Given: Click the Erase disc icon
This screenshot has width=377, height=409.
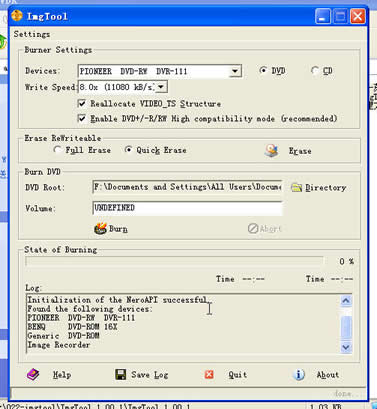Looking at the screenshot, I should click(272, 151).
